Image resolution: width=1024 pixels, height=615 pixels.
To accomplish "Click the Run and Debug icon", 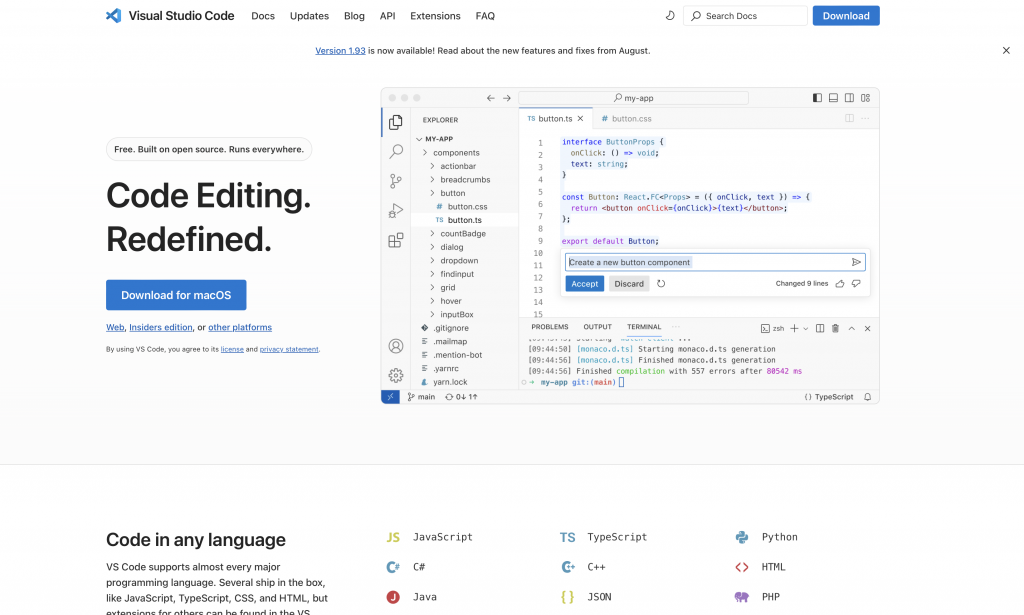I will (x=396, y=210).
